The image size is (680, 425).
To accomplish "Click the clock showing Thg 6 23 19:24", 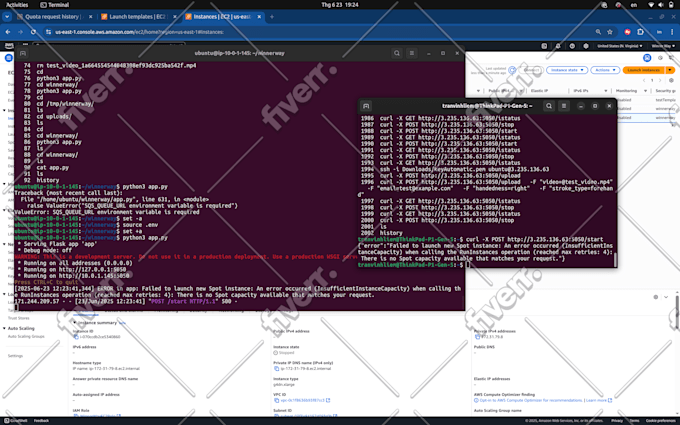I will (x=340, y=5).
